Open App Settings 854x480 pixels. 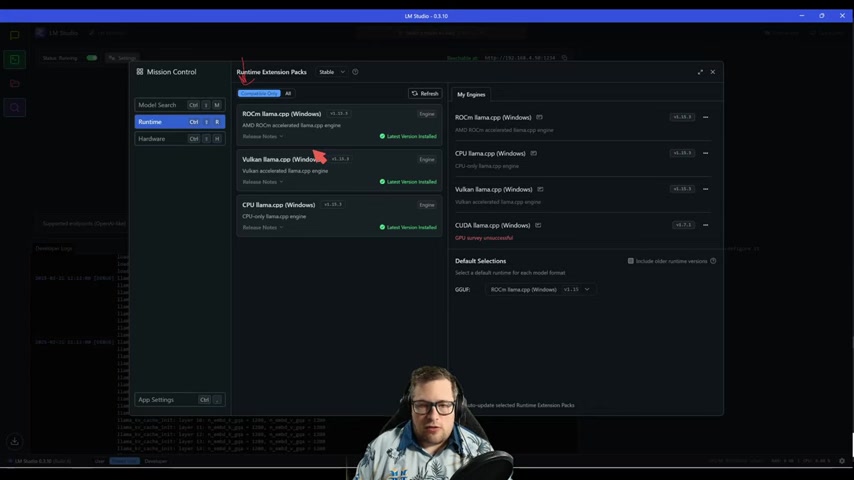180,399
